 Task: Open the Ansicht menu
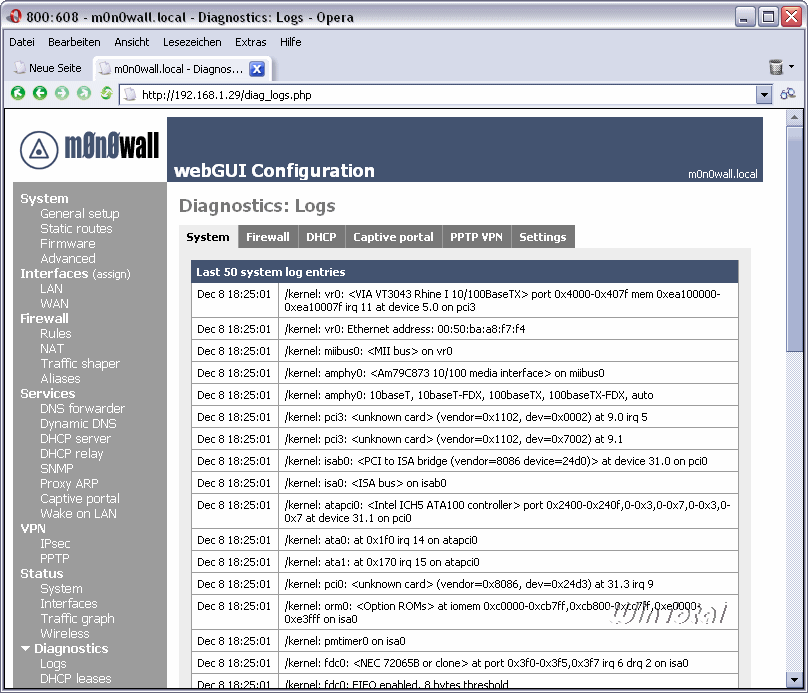(131, 42)
